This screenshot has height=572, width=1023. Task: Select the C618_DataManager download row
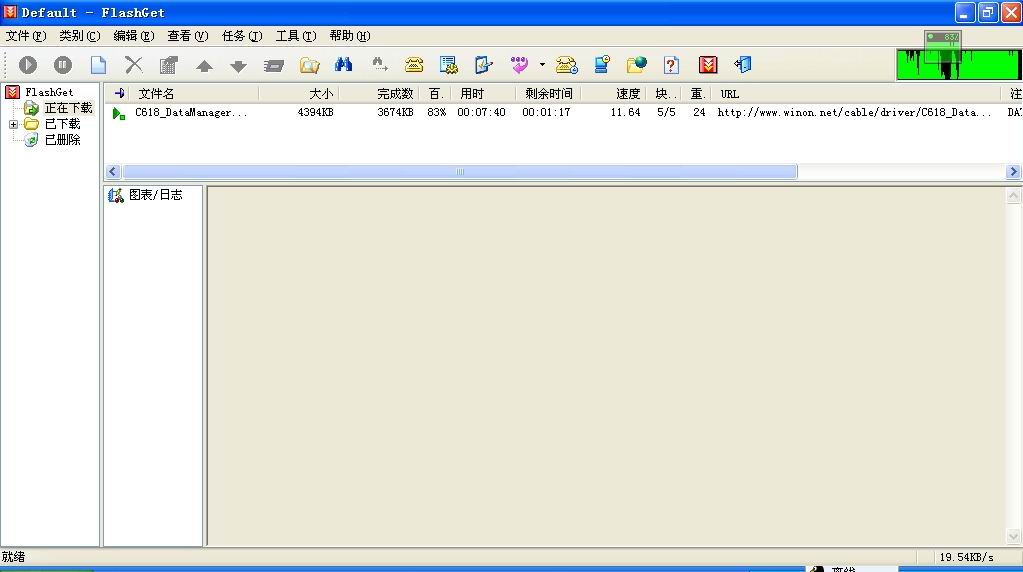click(x=564, y=112)
